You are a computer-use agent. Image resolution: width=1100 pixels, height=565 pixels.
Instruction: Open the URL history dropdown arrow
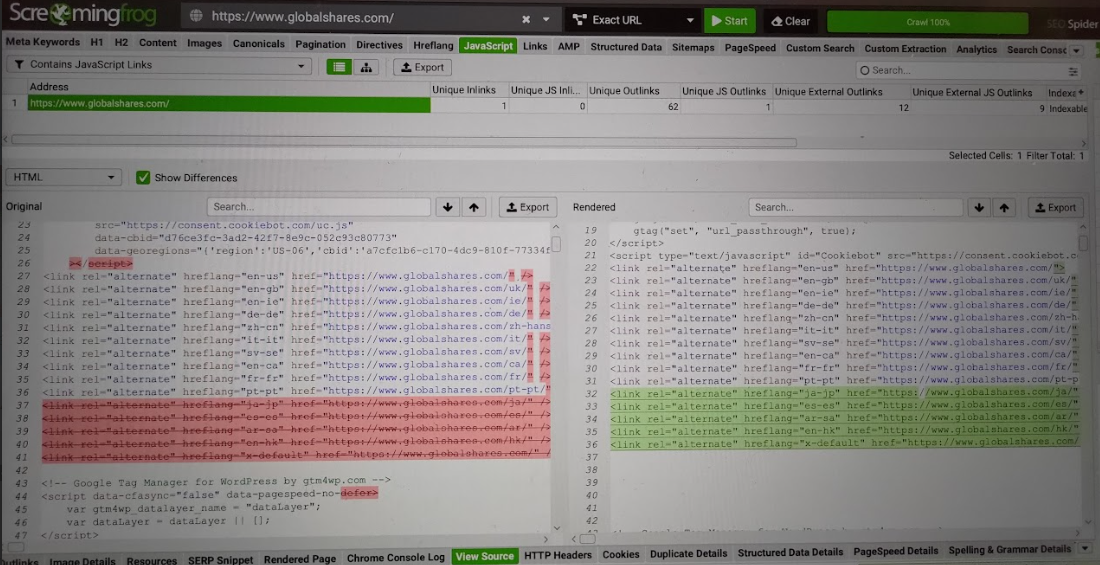coord(546,19)
